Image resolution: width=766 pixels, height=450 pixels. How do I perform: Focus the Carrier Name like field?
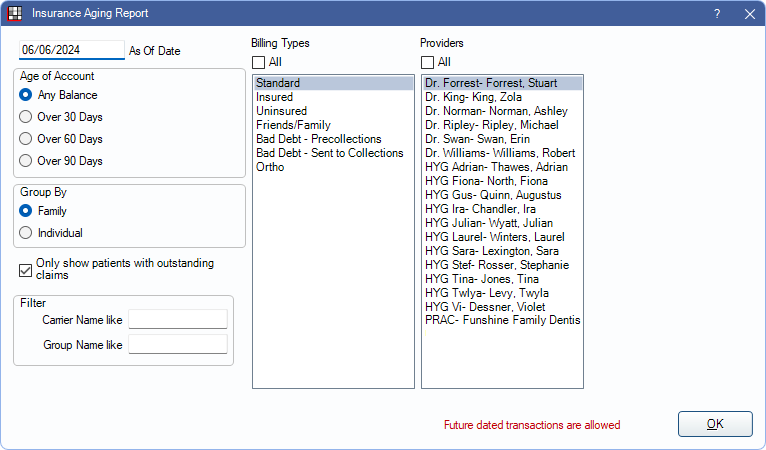[178, 320]
